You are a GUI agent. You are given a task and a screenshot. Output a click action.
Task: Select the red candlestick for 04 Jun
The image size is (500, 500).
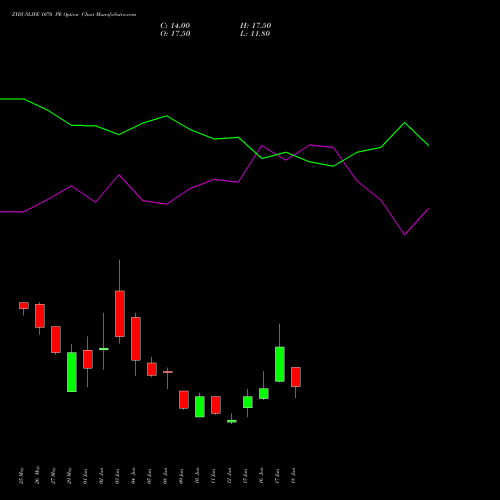point(136,339)
